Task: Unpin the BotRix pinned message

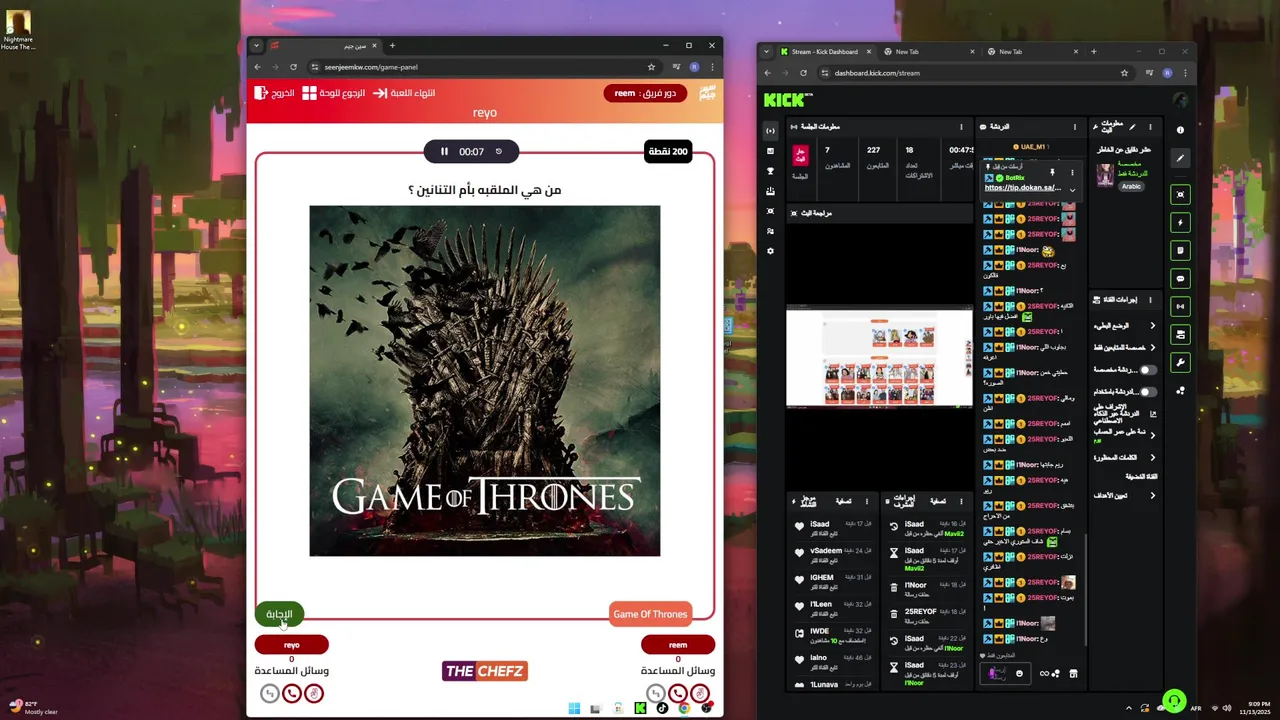Action: pos(1051,172)
